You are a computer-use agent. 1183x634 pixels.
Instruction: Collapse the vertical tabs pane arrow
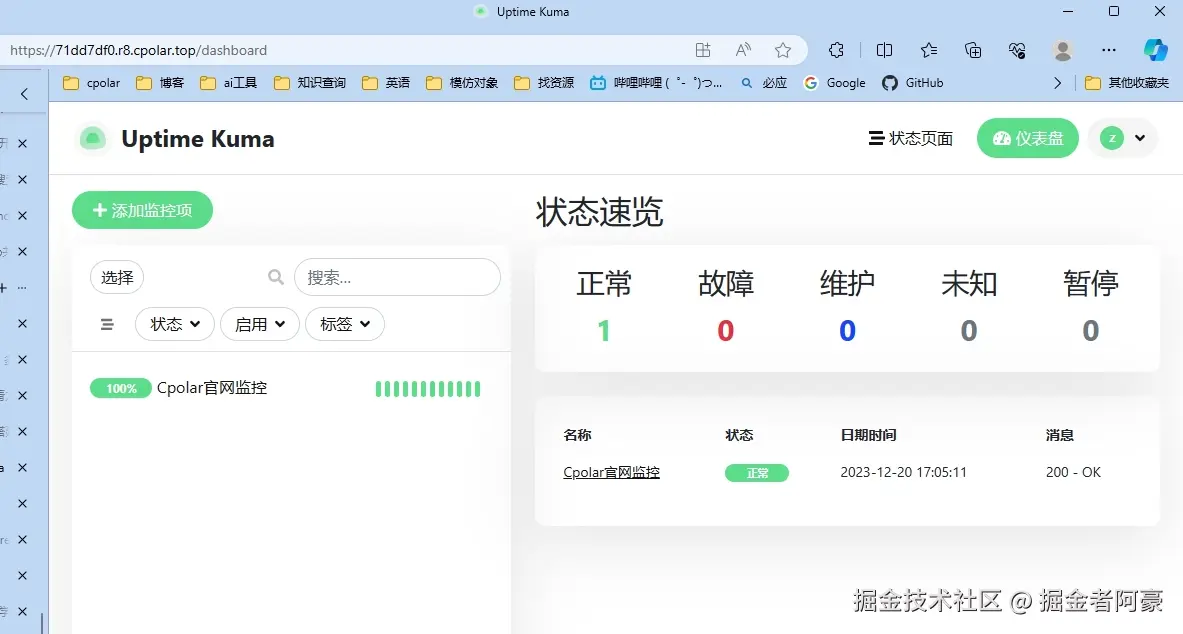tap(24, 94)
